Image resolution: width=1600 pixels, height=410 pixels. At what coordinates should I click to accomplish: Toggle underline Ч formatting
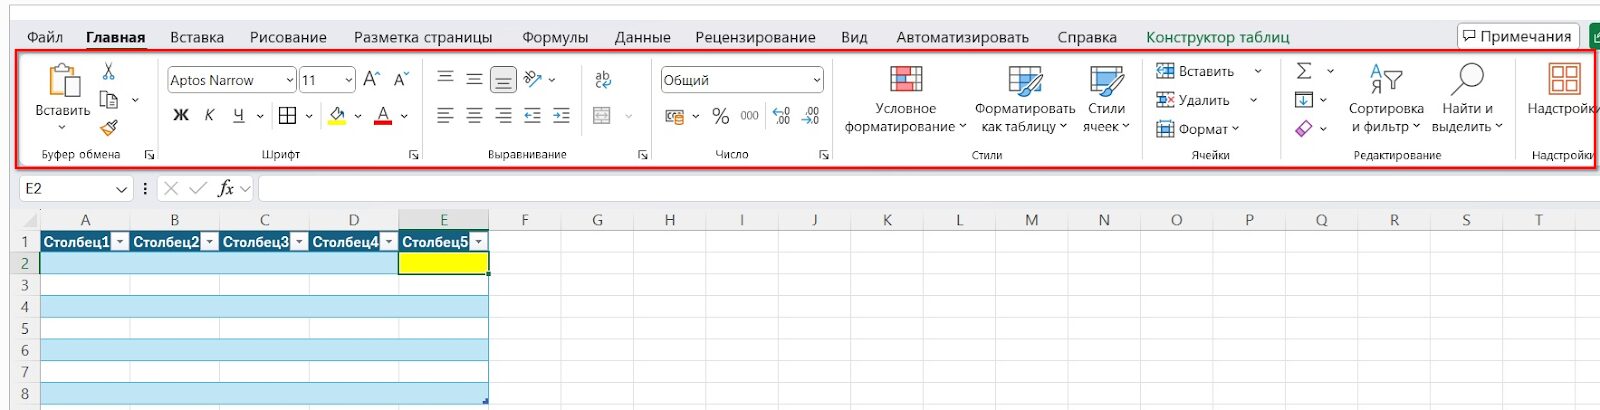pyautogui.click(x=238, y=116)
